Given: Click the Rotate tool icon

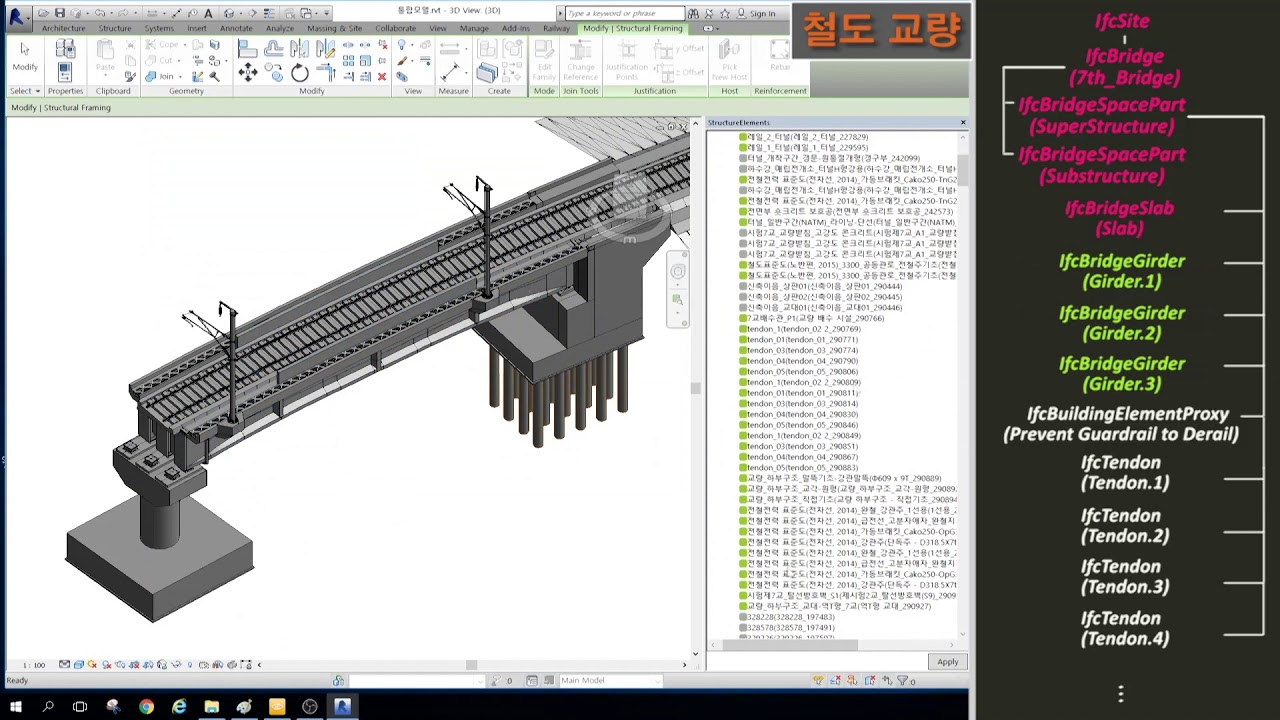Looking at the screenshot, I should [x=300, y=73].
